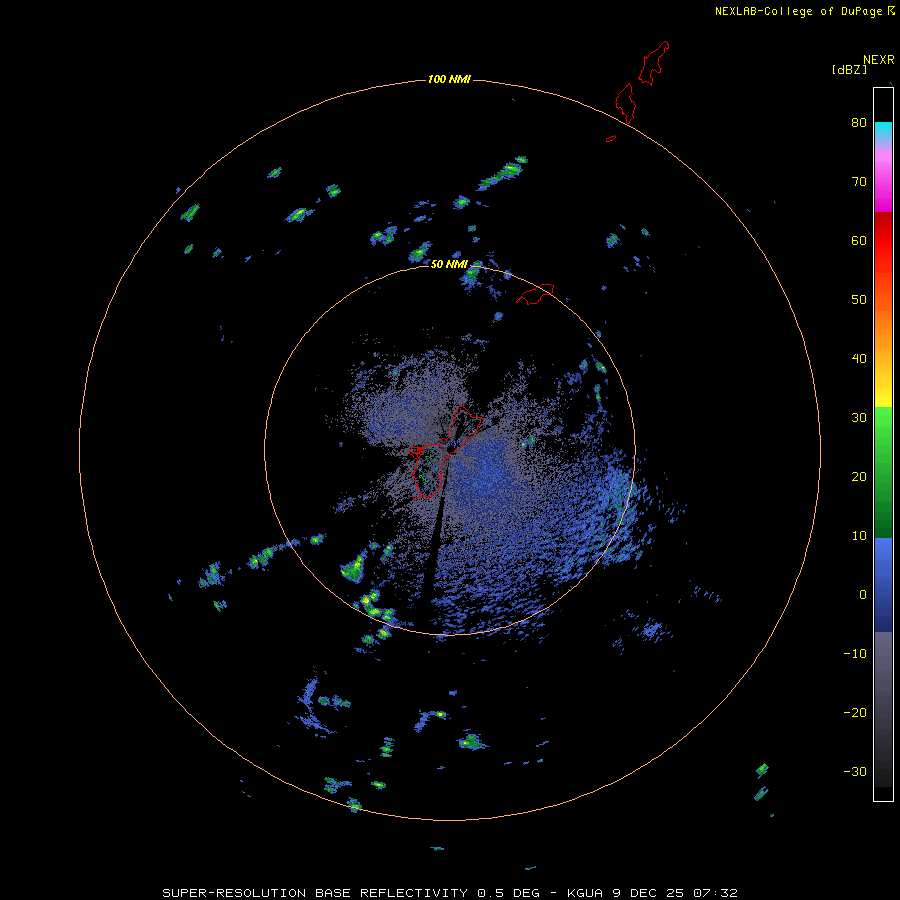
Task: Click the red Guam island outline at center
Action: pyautogui.click(x=447, y=450)
